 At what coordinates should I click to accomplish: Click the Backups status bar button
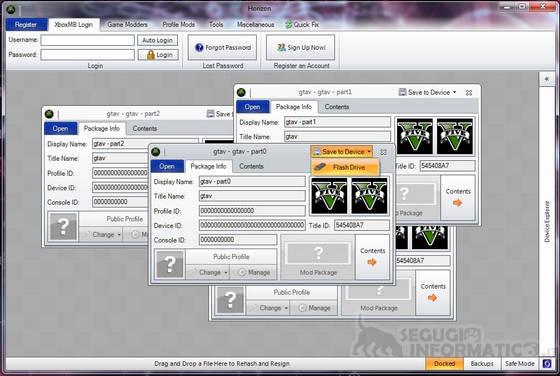[x=482, y=364]
